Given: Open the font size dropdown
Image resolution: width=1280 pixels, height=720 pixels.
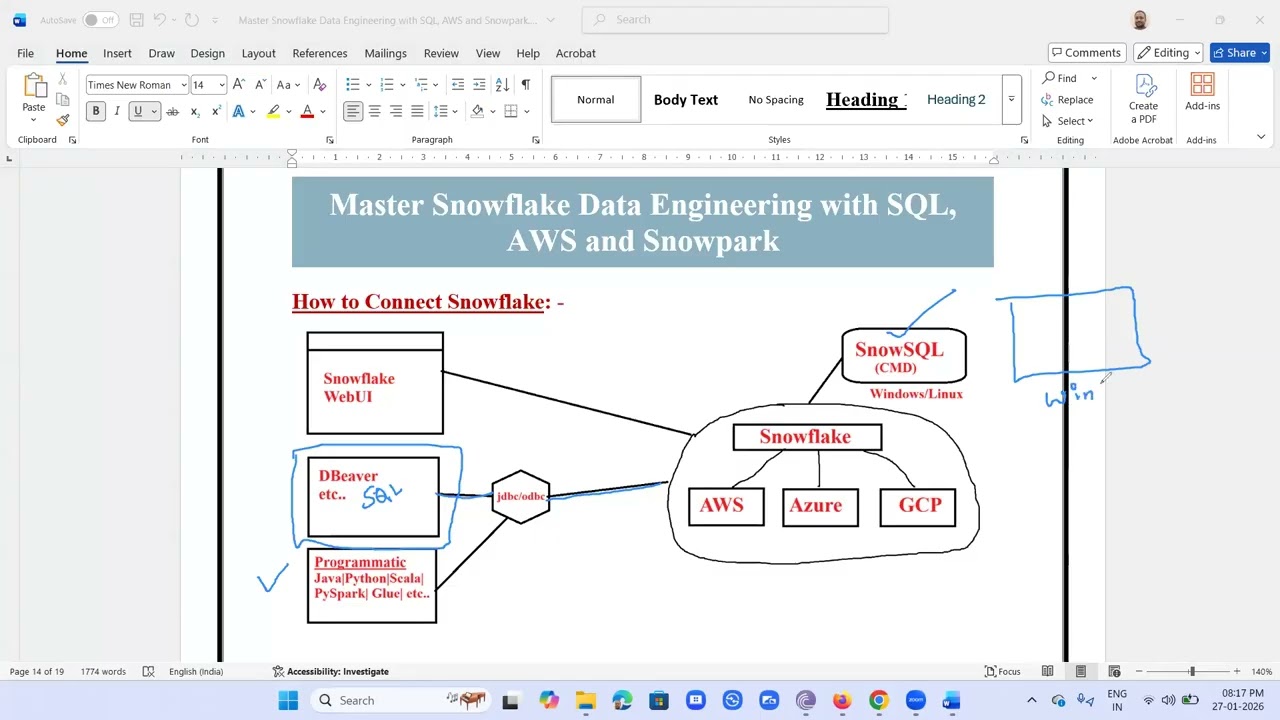Looking at the screenshot, I should tap(222, 85).
